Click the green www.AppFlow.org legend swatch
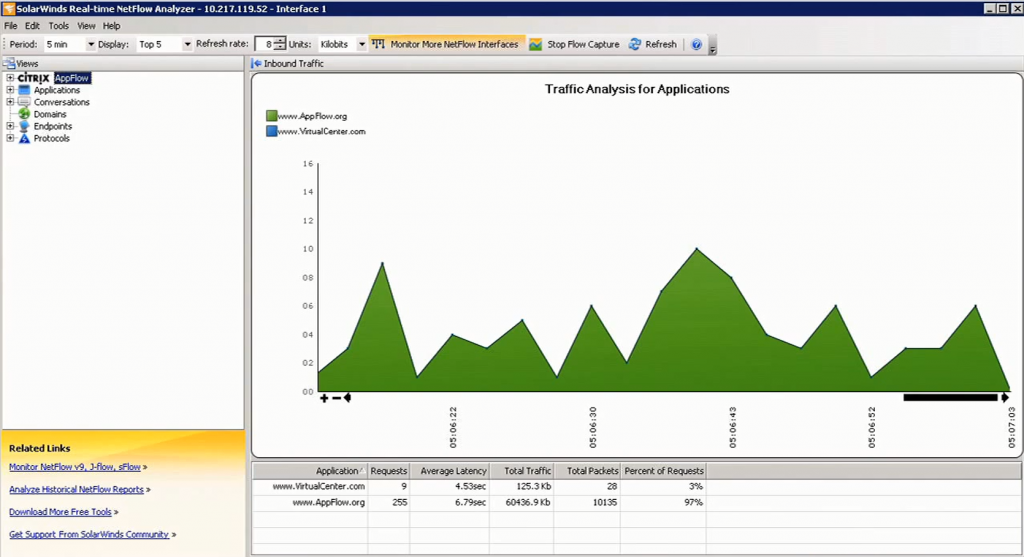The width and height of the screenshot is (1024, 557). pos(272,116)
